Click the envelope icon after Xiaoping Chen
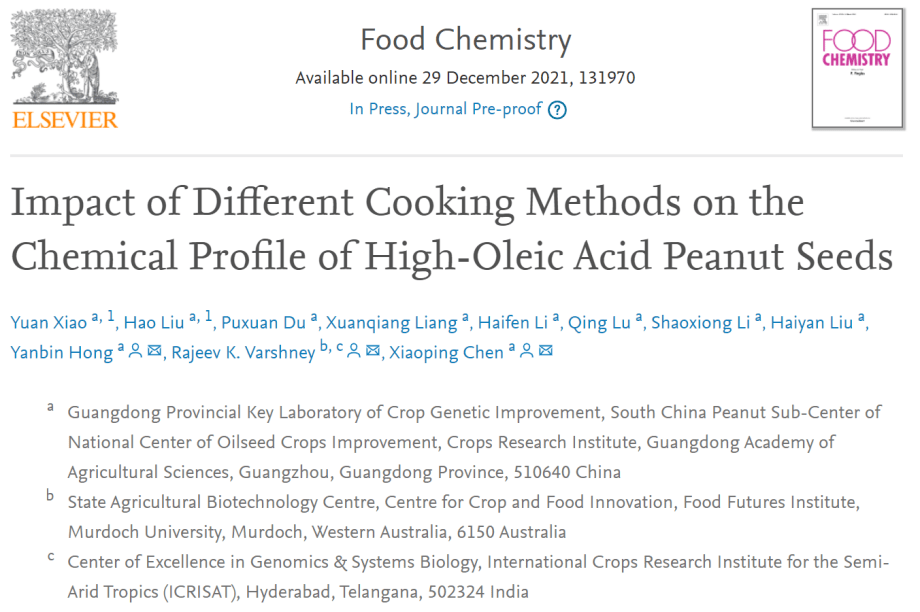The width and height of the screenshot is (920, 612). coord(545,351)
